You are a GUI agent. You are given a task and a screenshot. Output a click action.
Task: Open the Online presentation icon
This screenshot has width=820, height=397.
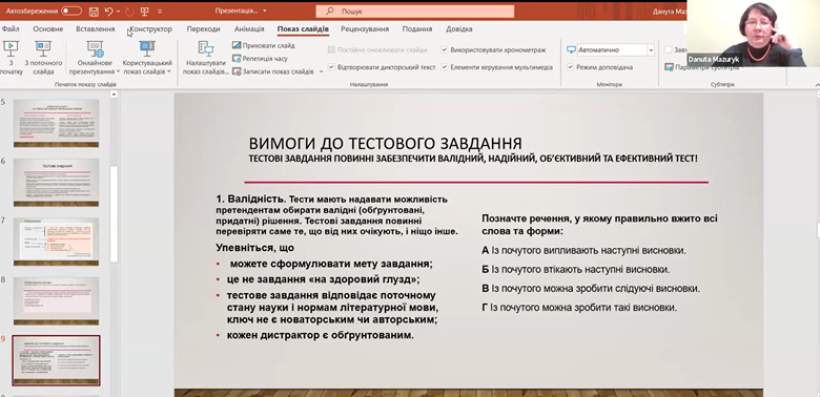point(95,49)
